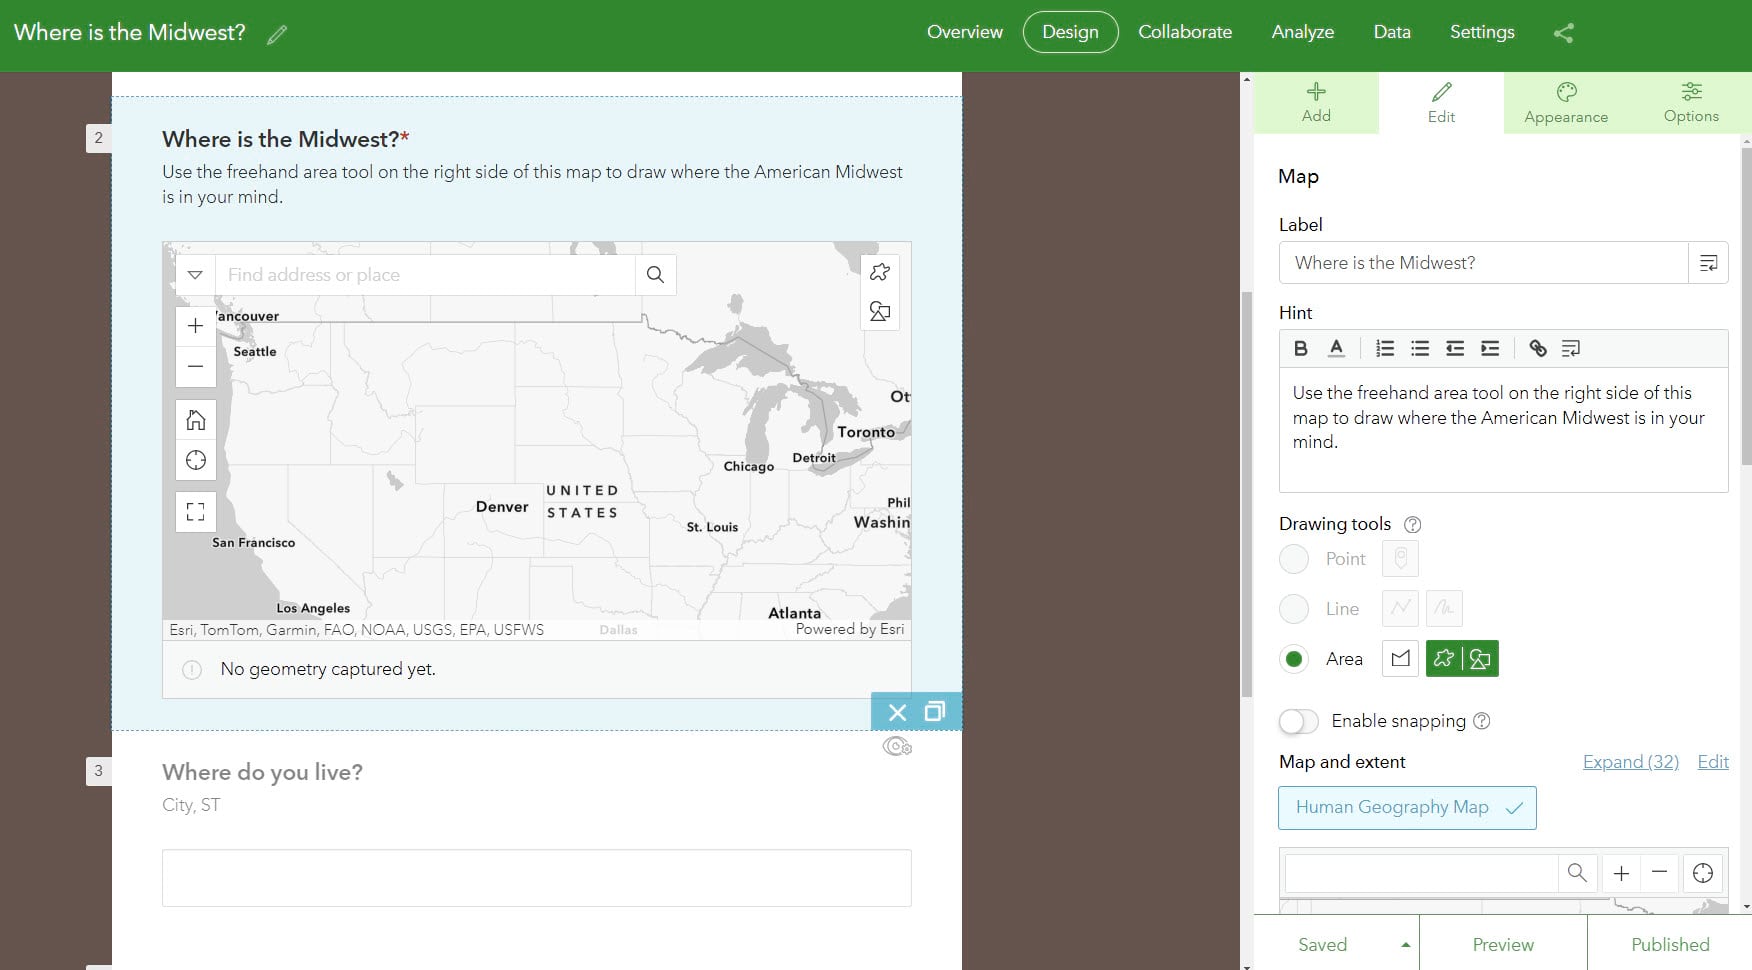
Task: Open the Collaborate tab
Action: pos(1185,32)
